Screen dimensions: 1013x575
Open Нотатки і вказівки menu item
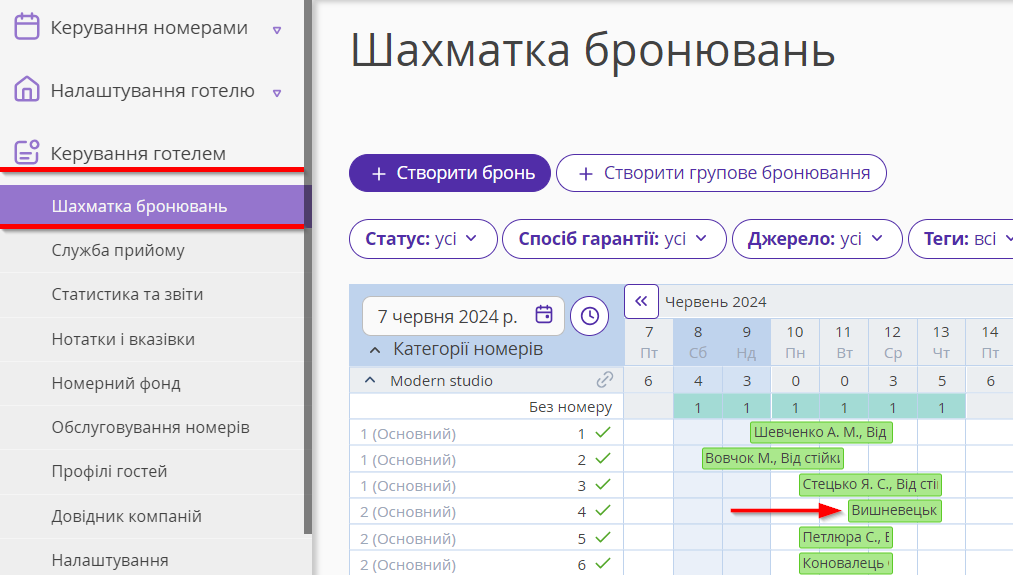pyautogui.click(x=152, y=339)
